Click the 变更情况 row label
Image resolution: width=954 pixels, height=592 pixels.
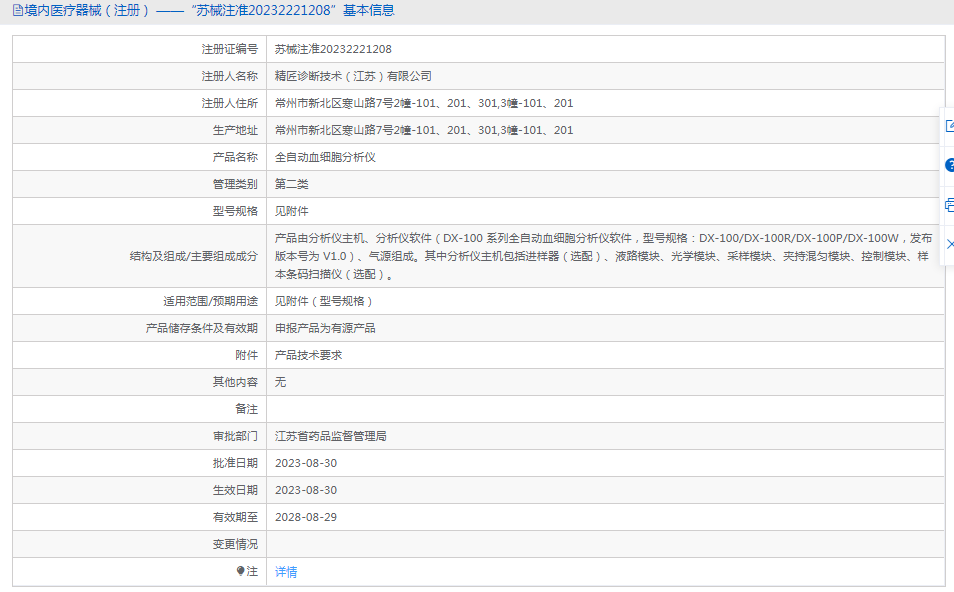235,544
